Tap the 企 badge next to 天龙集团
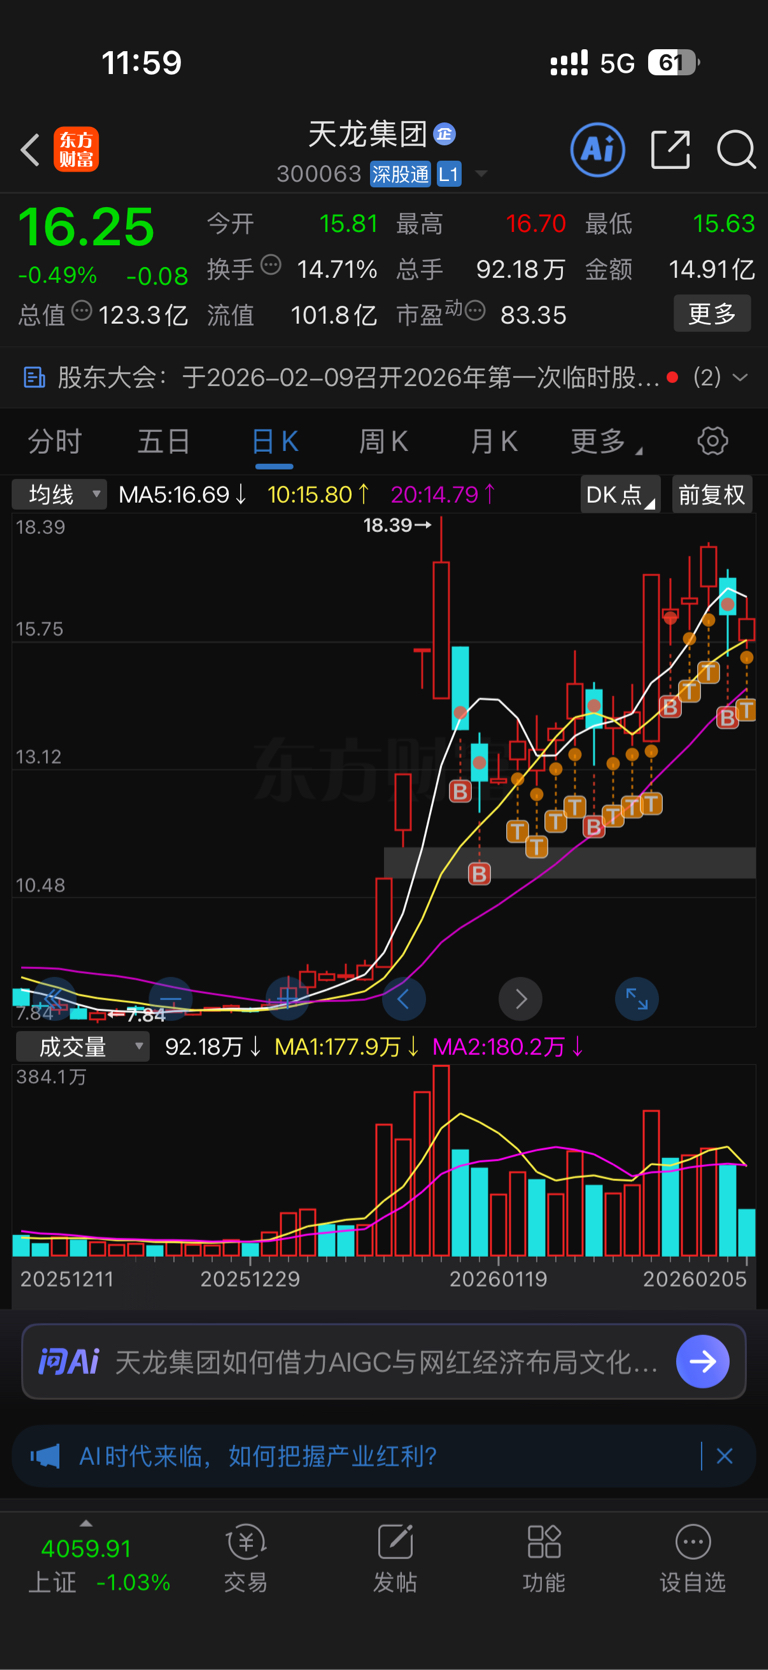Screen dimensions: 768x1670 point(446,133)
